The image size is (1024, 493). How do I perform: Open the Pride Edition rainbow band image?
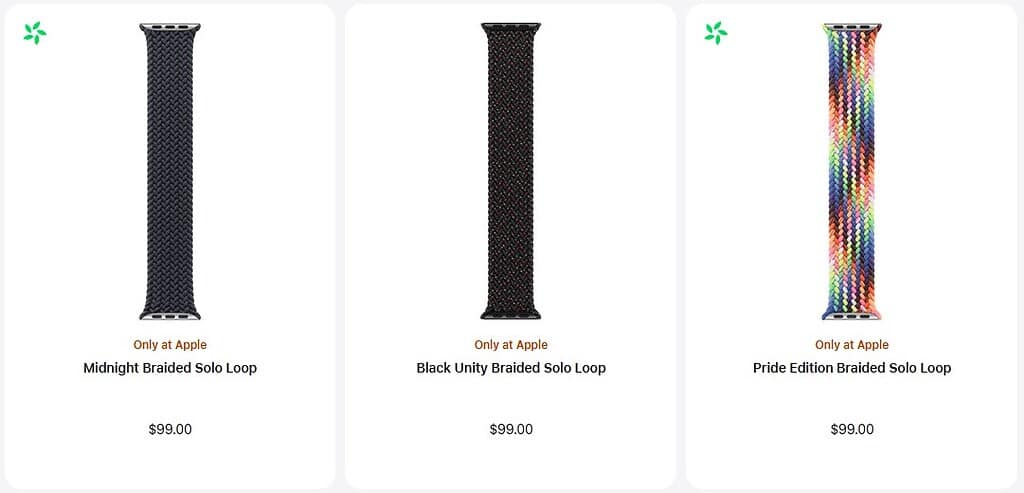852,170
